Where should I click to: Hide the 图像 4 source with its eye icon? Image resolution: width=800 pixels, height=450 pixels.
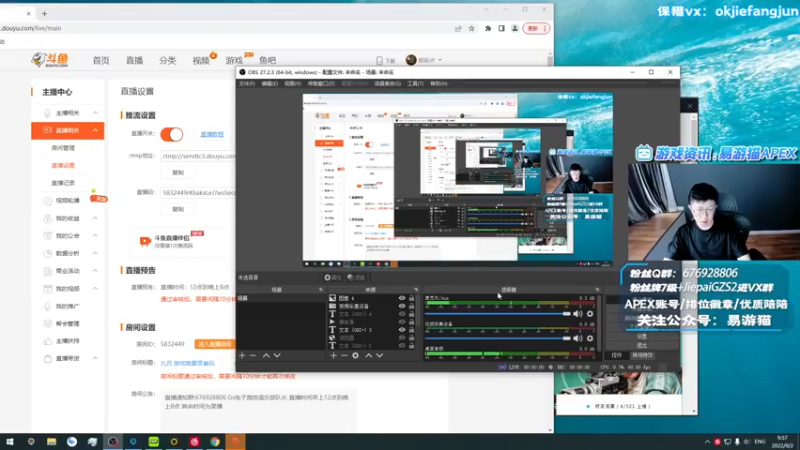(402, 298)
